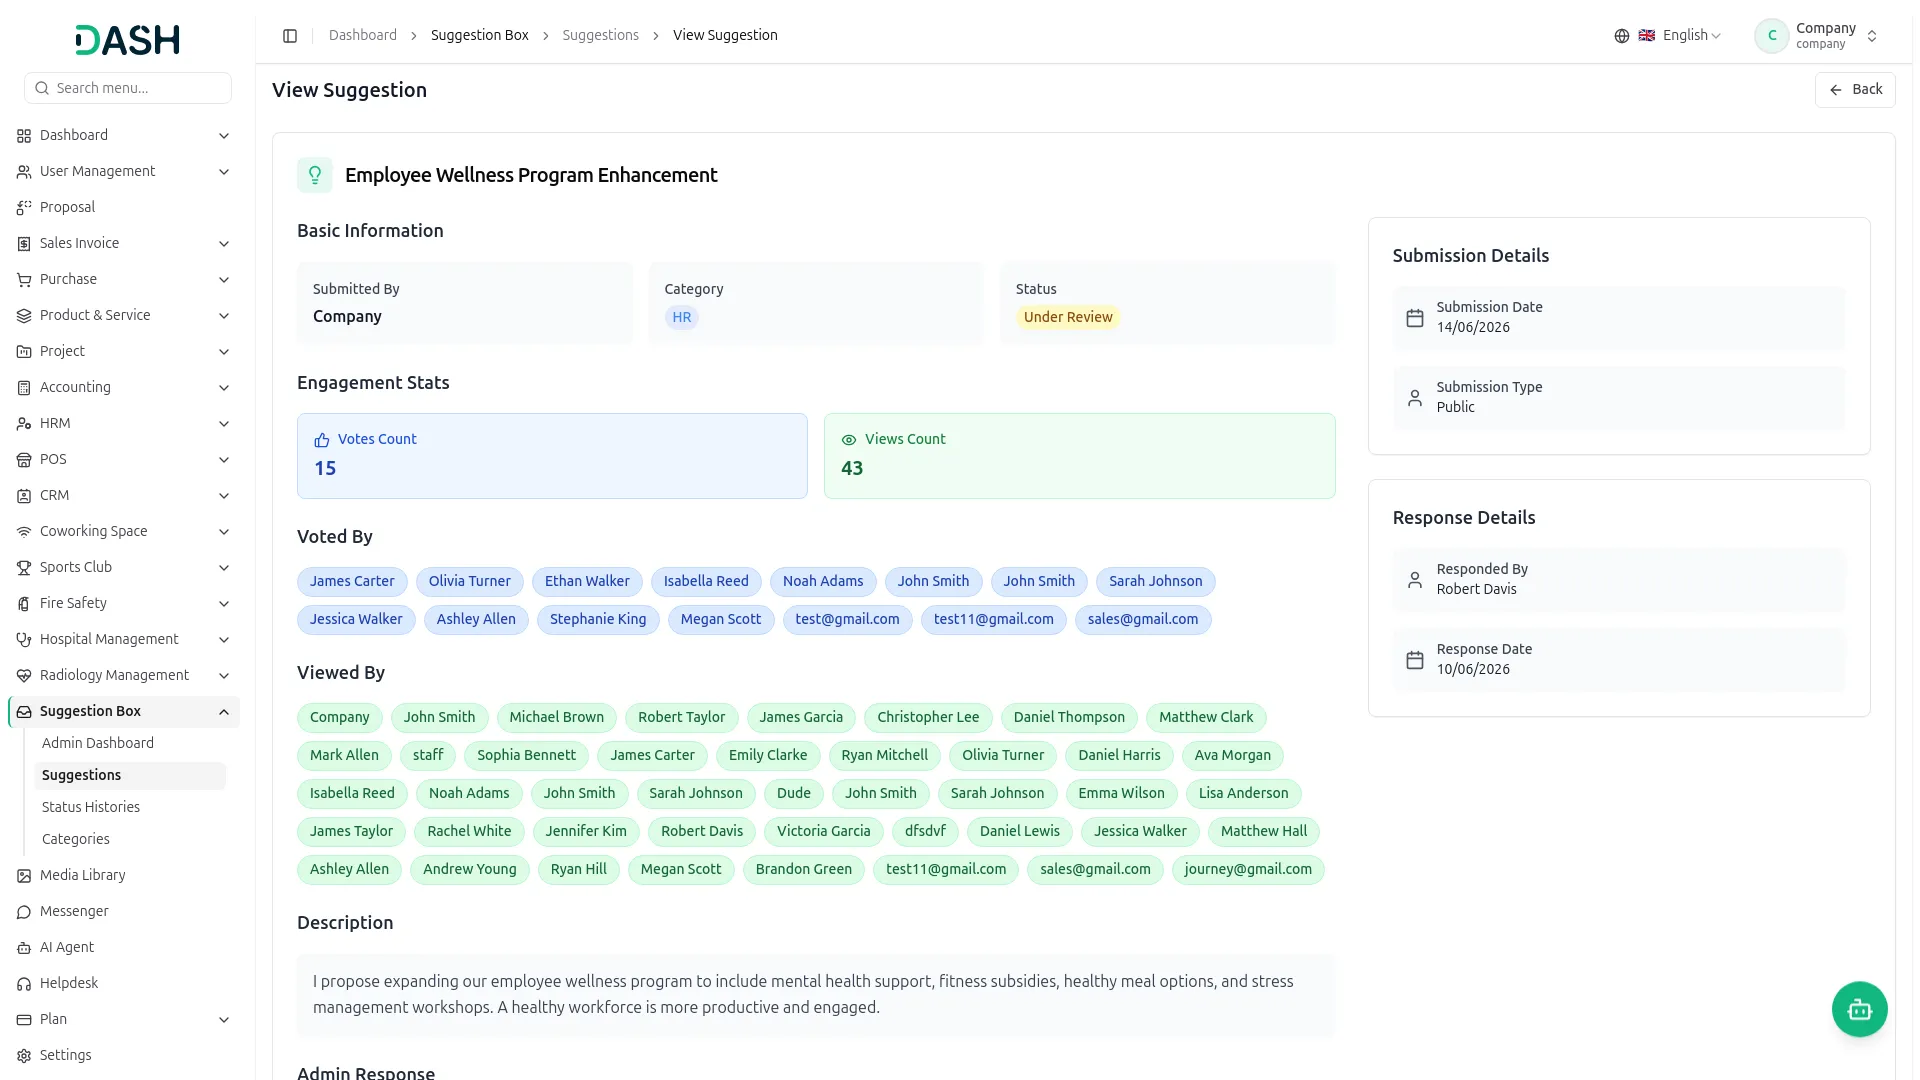
Task: Click the chatbot floating icon
Action: point(1859,1009)
